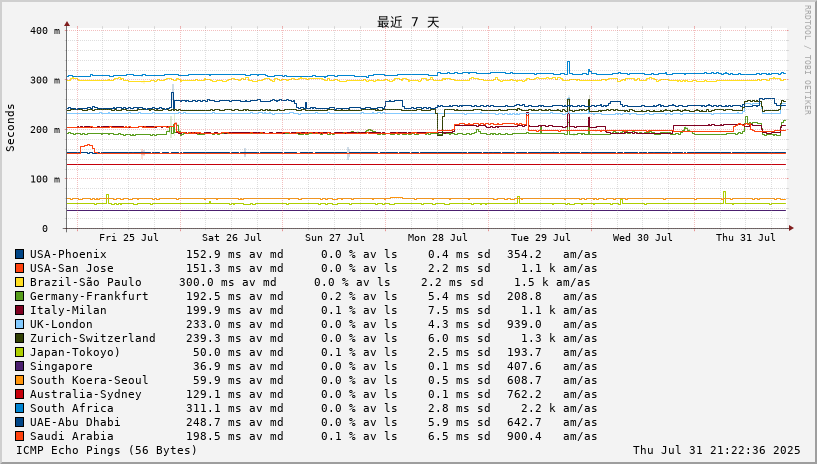Click the Japan-Tokoyo lime legend swatch

point(19,353)
